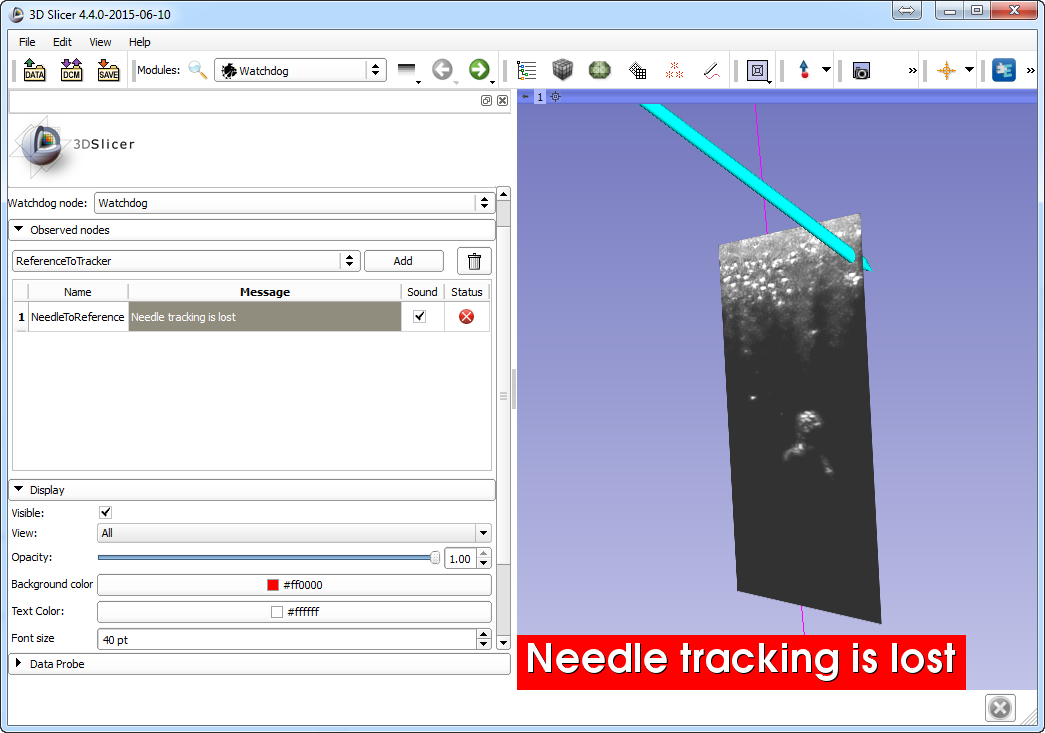Click the Load DATA toolbar icon
The height and width of the screenshot is (733, 1045).
tap(34, 70)
